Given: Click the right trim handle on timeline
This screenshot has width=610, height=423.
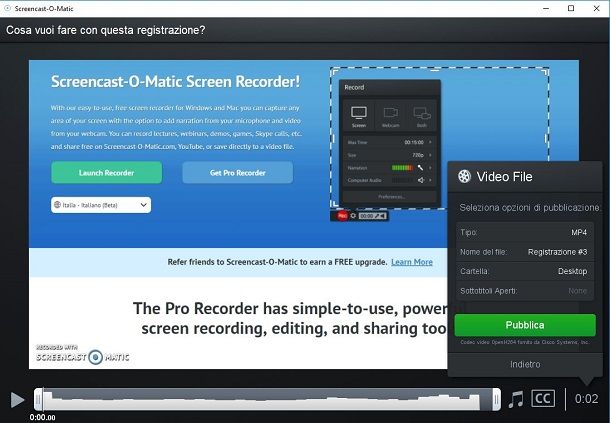Looking at the screenshot, I should point(496,399).
